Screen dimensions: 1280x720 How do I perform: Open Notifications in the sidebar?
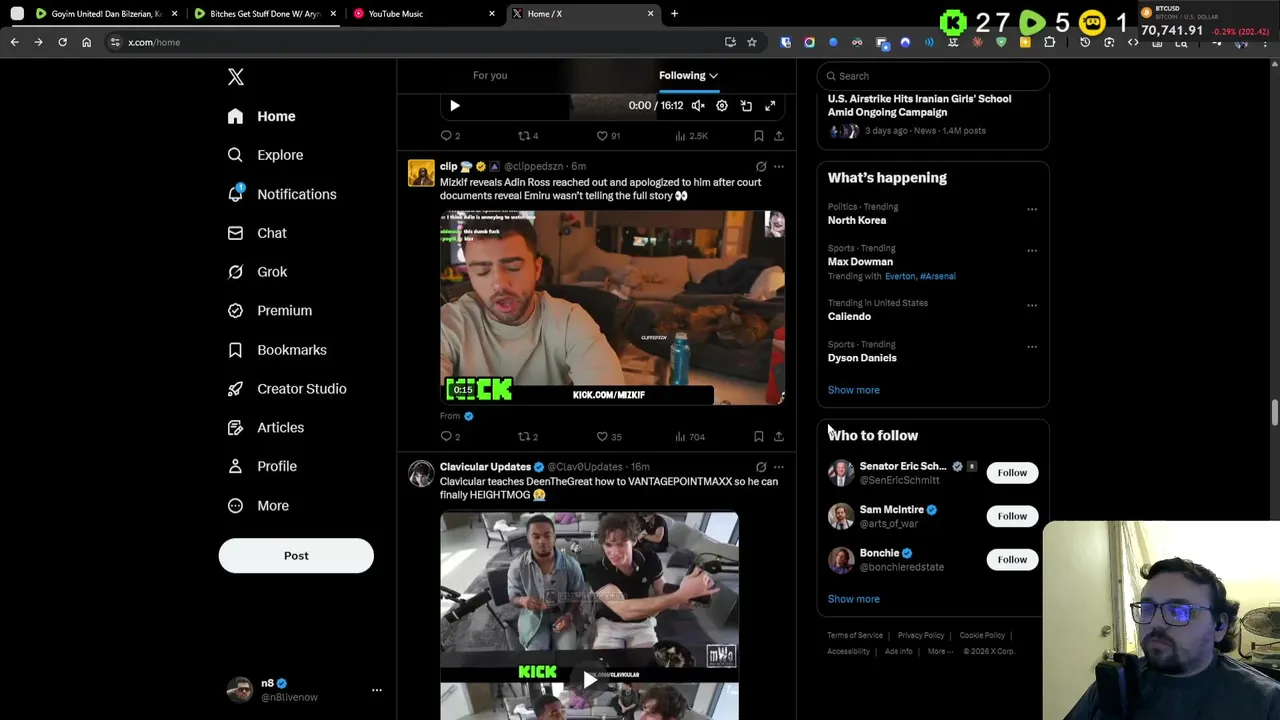[x=281, y=194]
